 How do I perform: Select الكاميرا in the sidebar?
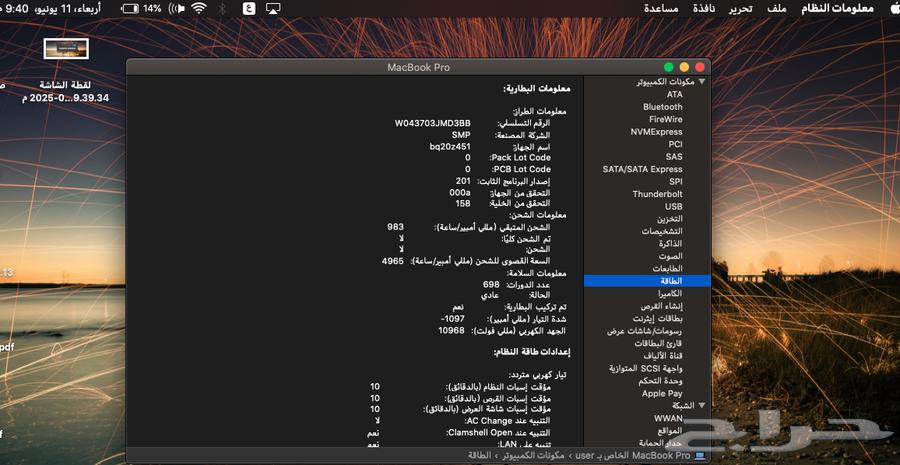(x=670, y=293)
